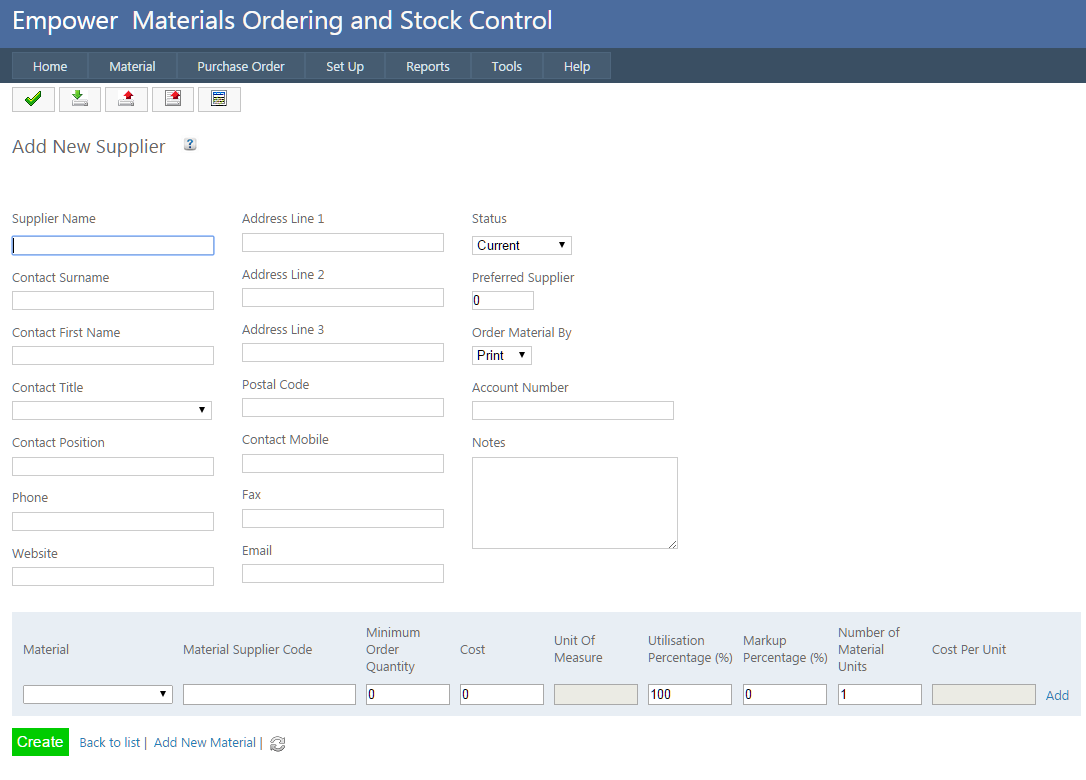Screen dimensions: 1086x780
Task: Open help icon beside Add New Supplier
Action: pyautogui.click(x=190, y=145)
